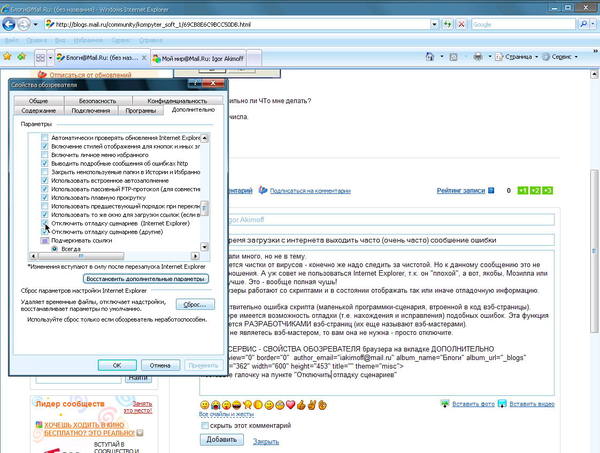Click the Отмена button
The height and width of the screenshot is (453, 600).
[160, 365]
